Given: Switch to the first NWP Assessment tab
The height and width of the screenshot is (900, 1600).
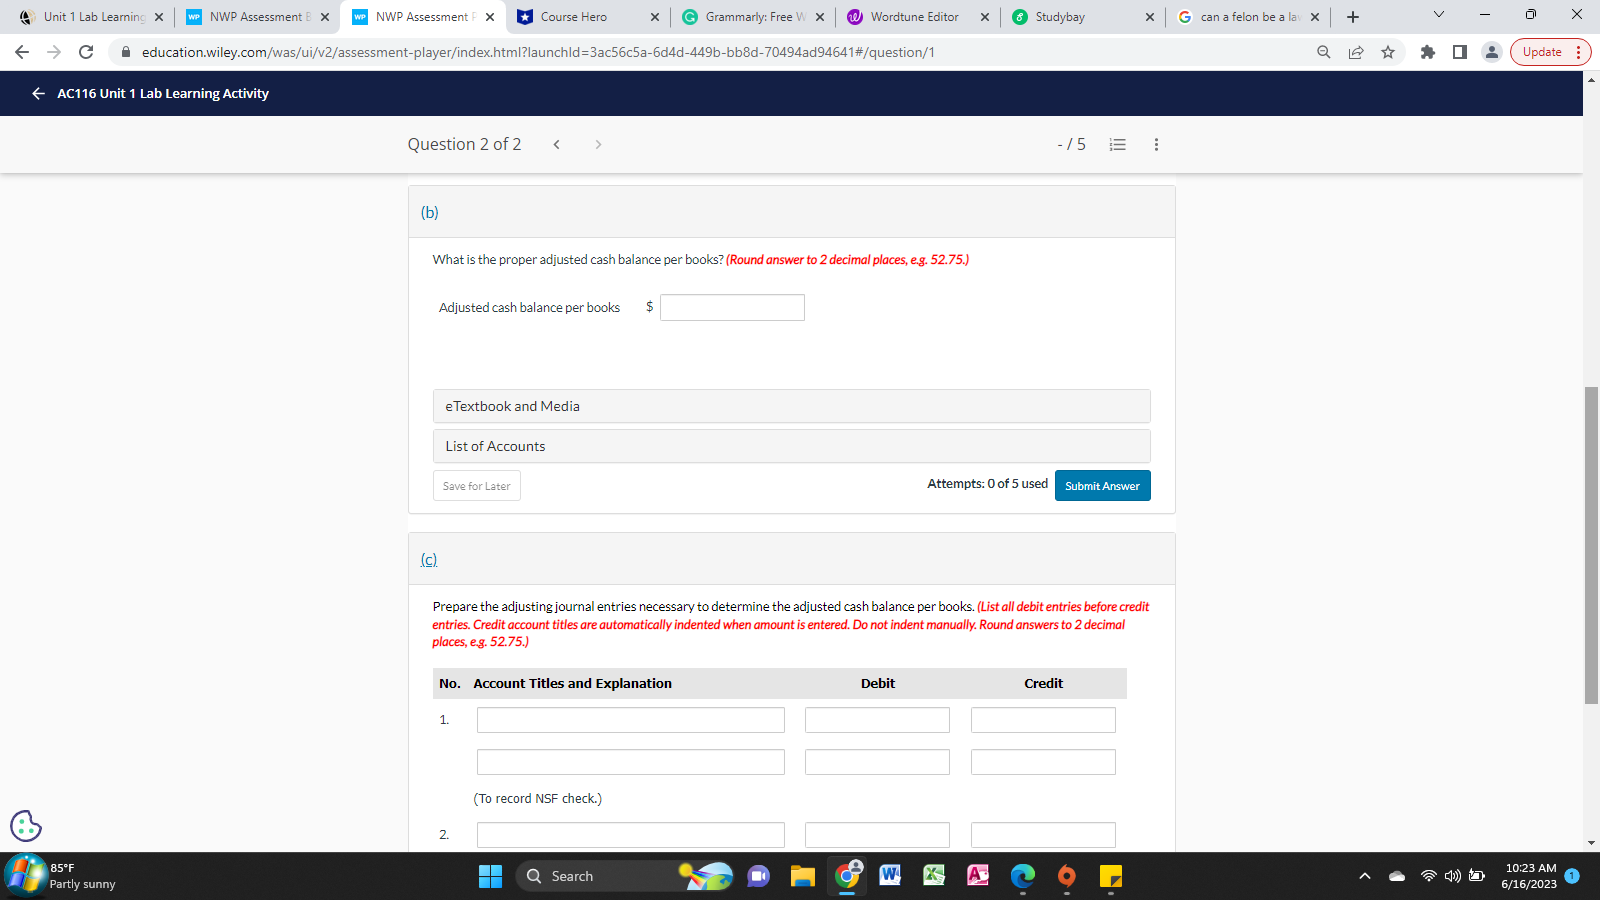Looking at the screenshot, I should 257,17.
